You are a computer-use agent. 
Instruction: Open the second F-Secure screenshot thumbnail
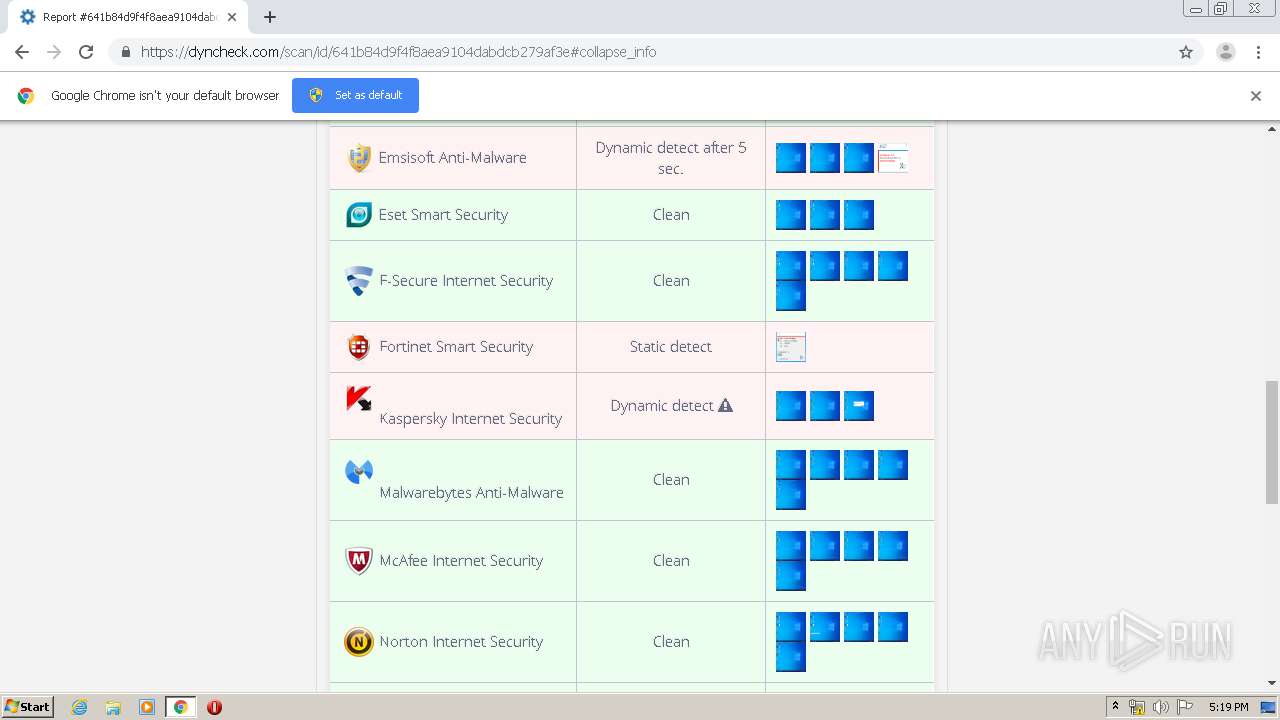(825, 266)
